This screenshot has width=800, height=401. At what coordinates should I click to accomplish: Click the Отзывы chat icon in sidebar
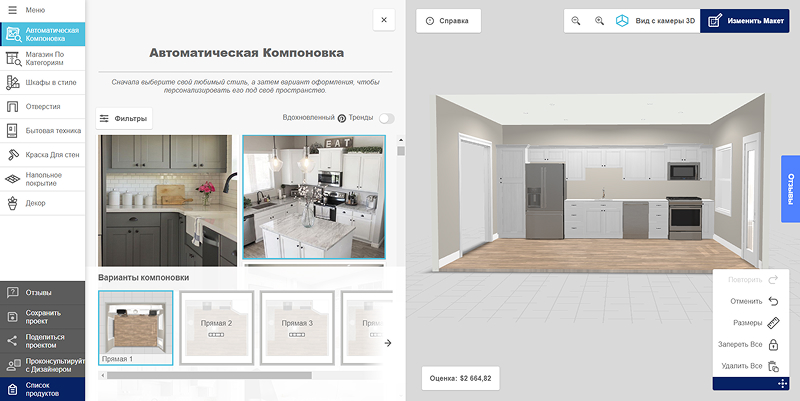coord(12,293)
